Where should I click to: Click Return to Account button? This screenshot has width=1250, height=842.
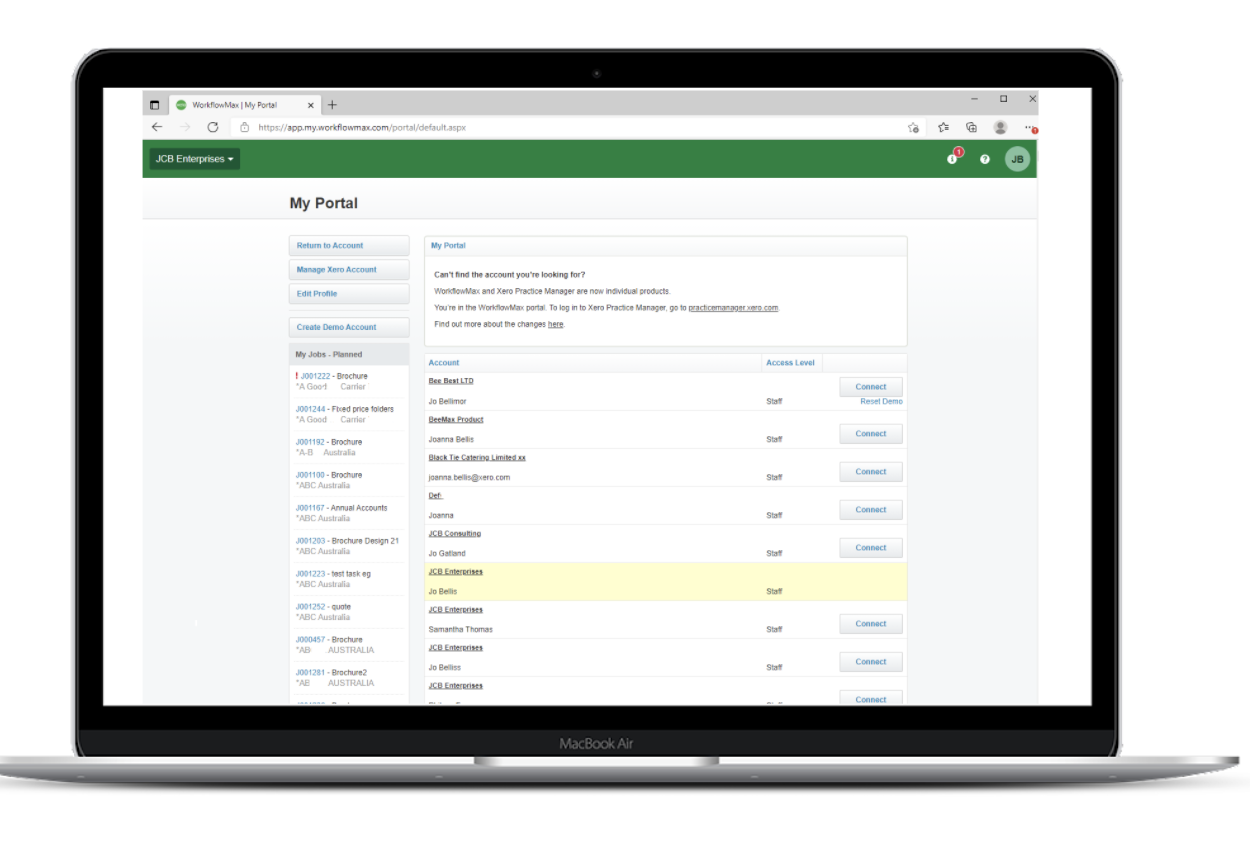tap(349, 246)
